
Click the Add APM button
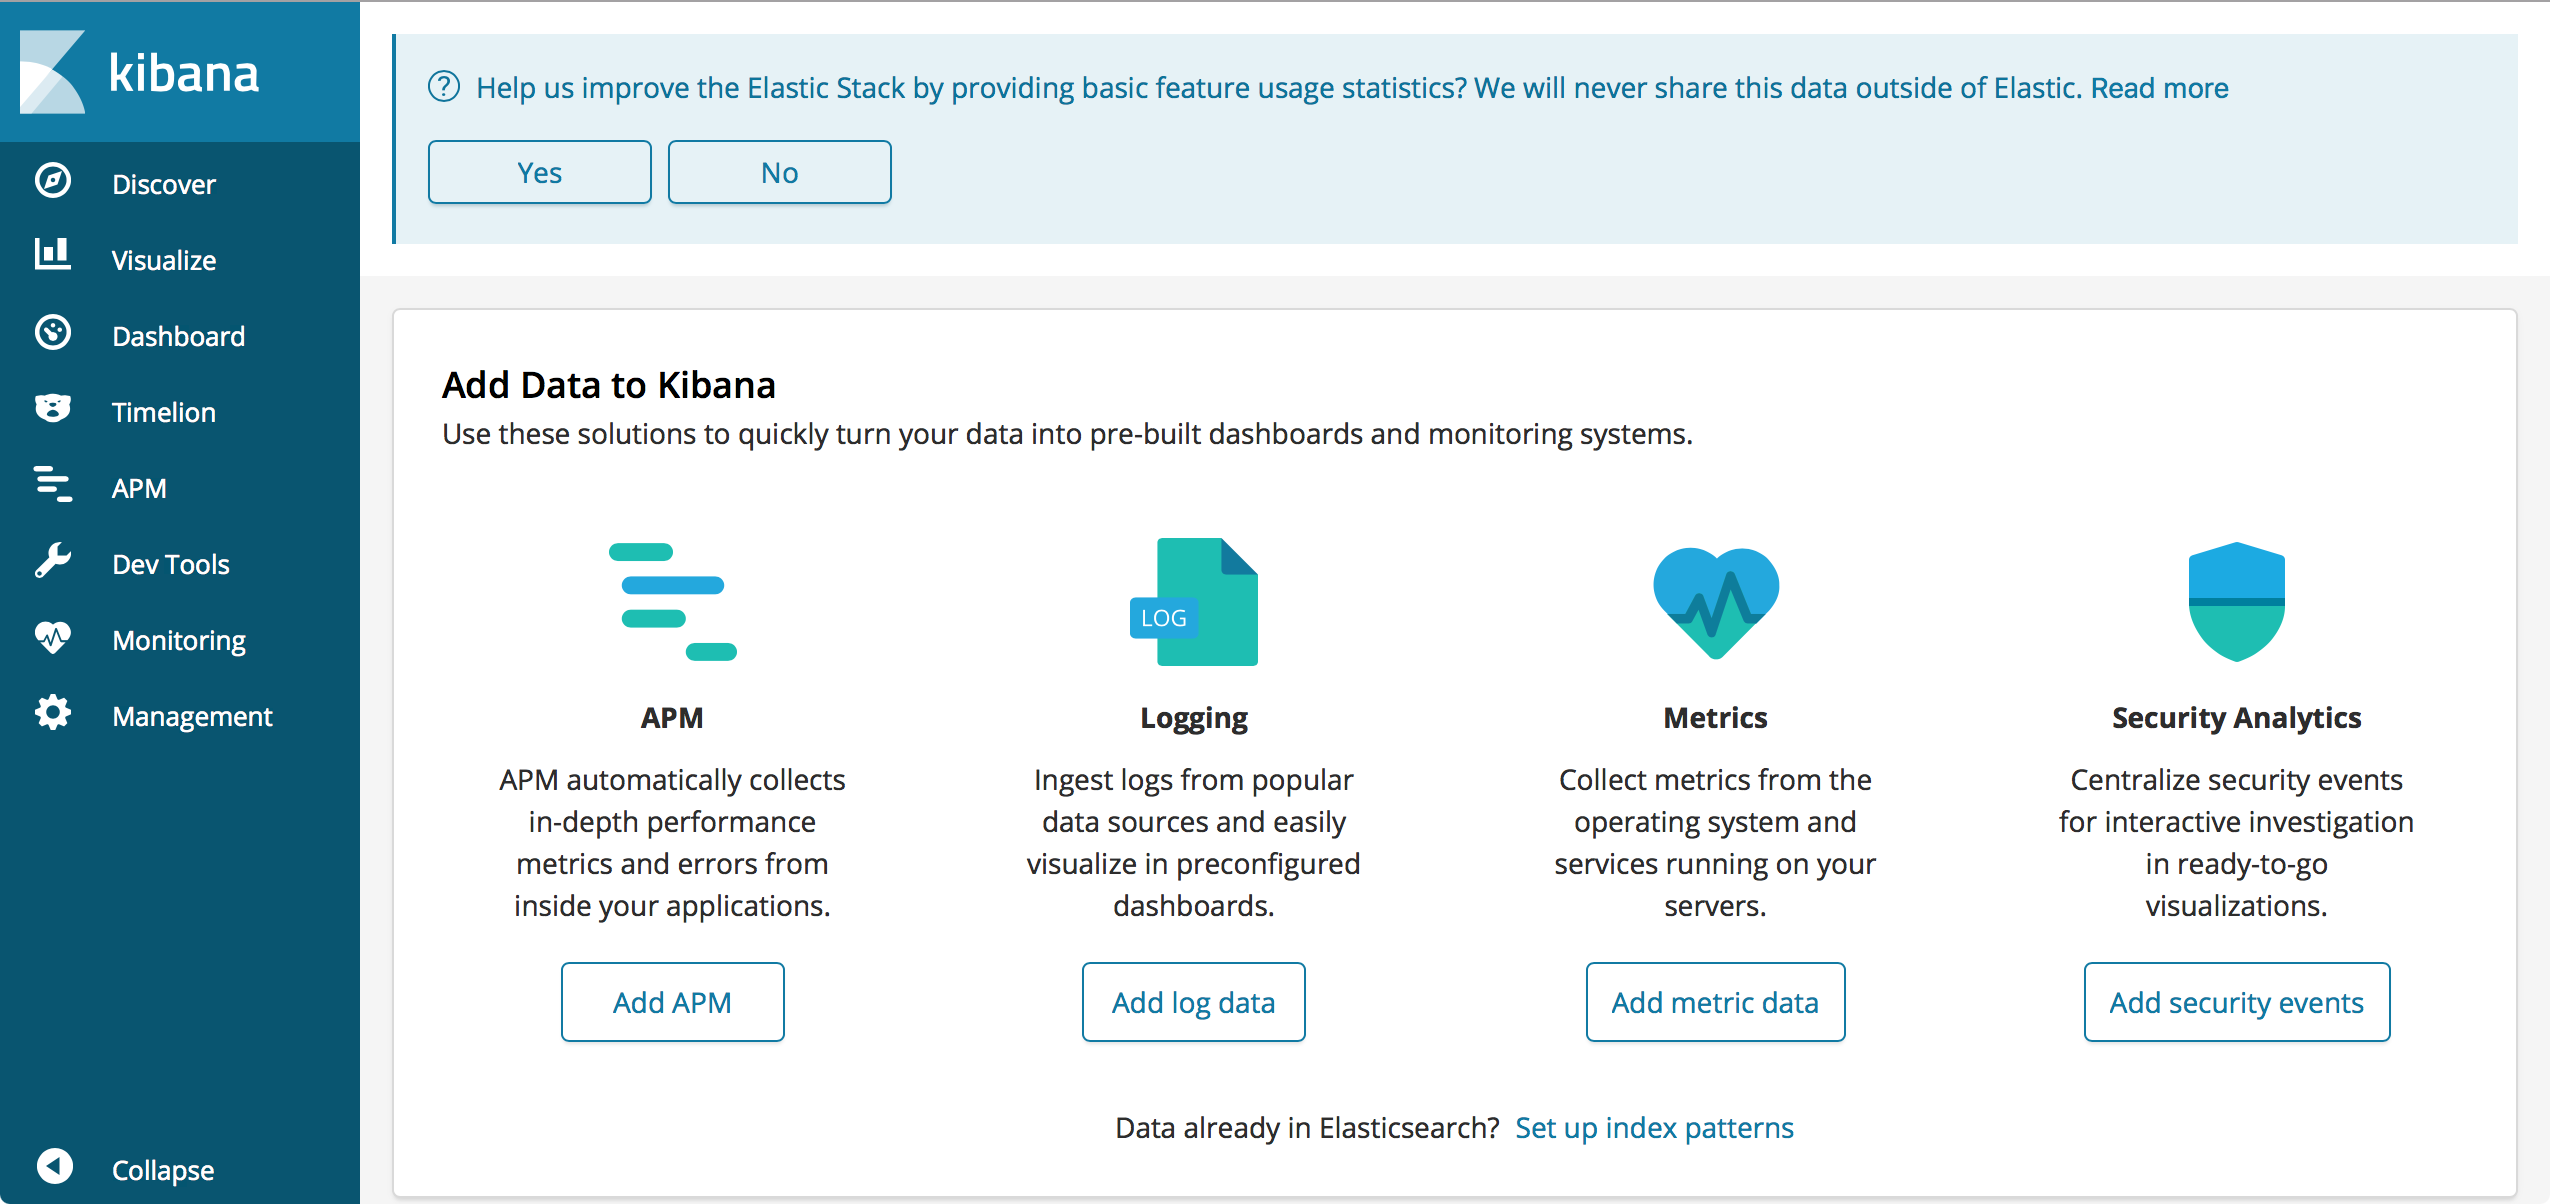[x=673, y=1002]
